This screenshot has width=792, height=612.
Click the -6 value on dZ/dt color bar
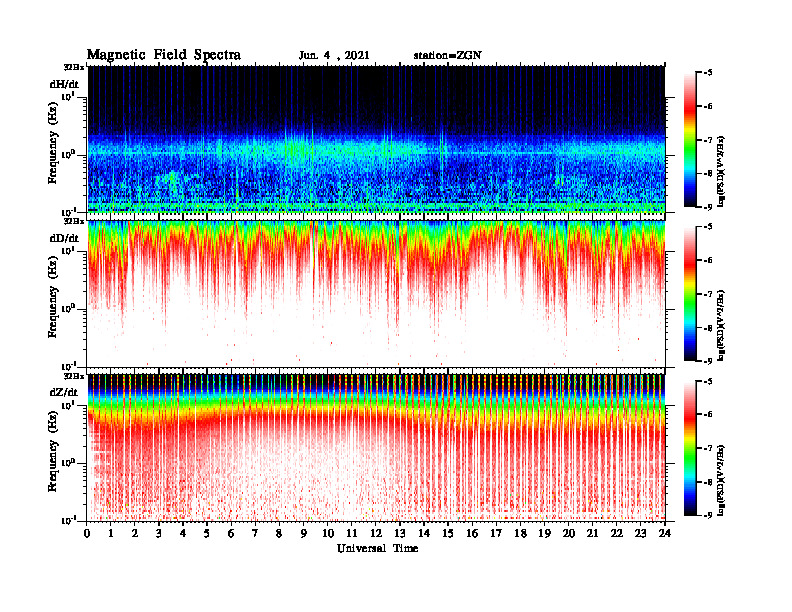click(x=708, y=414)
